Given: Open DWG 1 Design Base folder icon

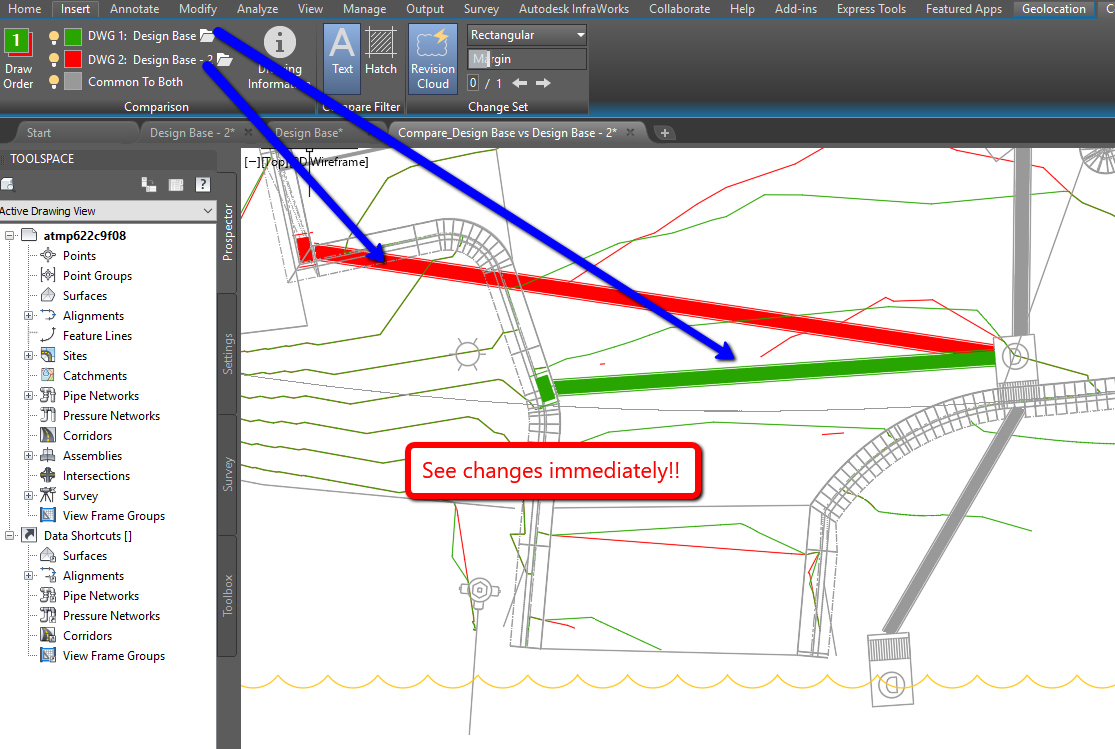Looking at the screenshot, I should (x=207, y=35).
